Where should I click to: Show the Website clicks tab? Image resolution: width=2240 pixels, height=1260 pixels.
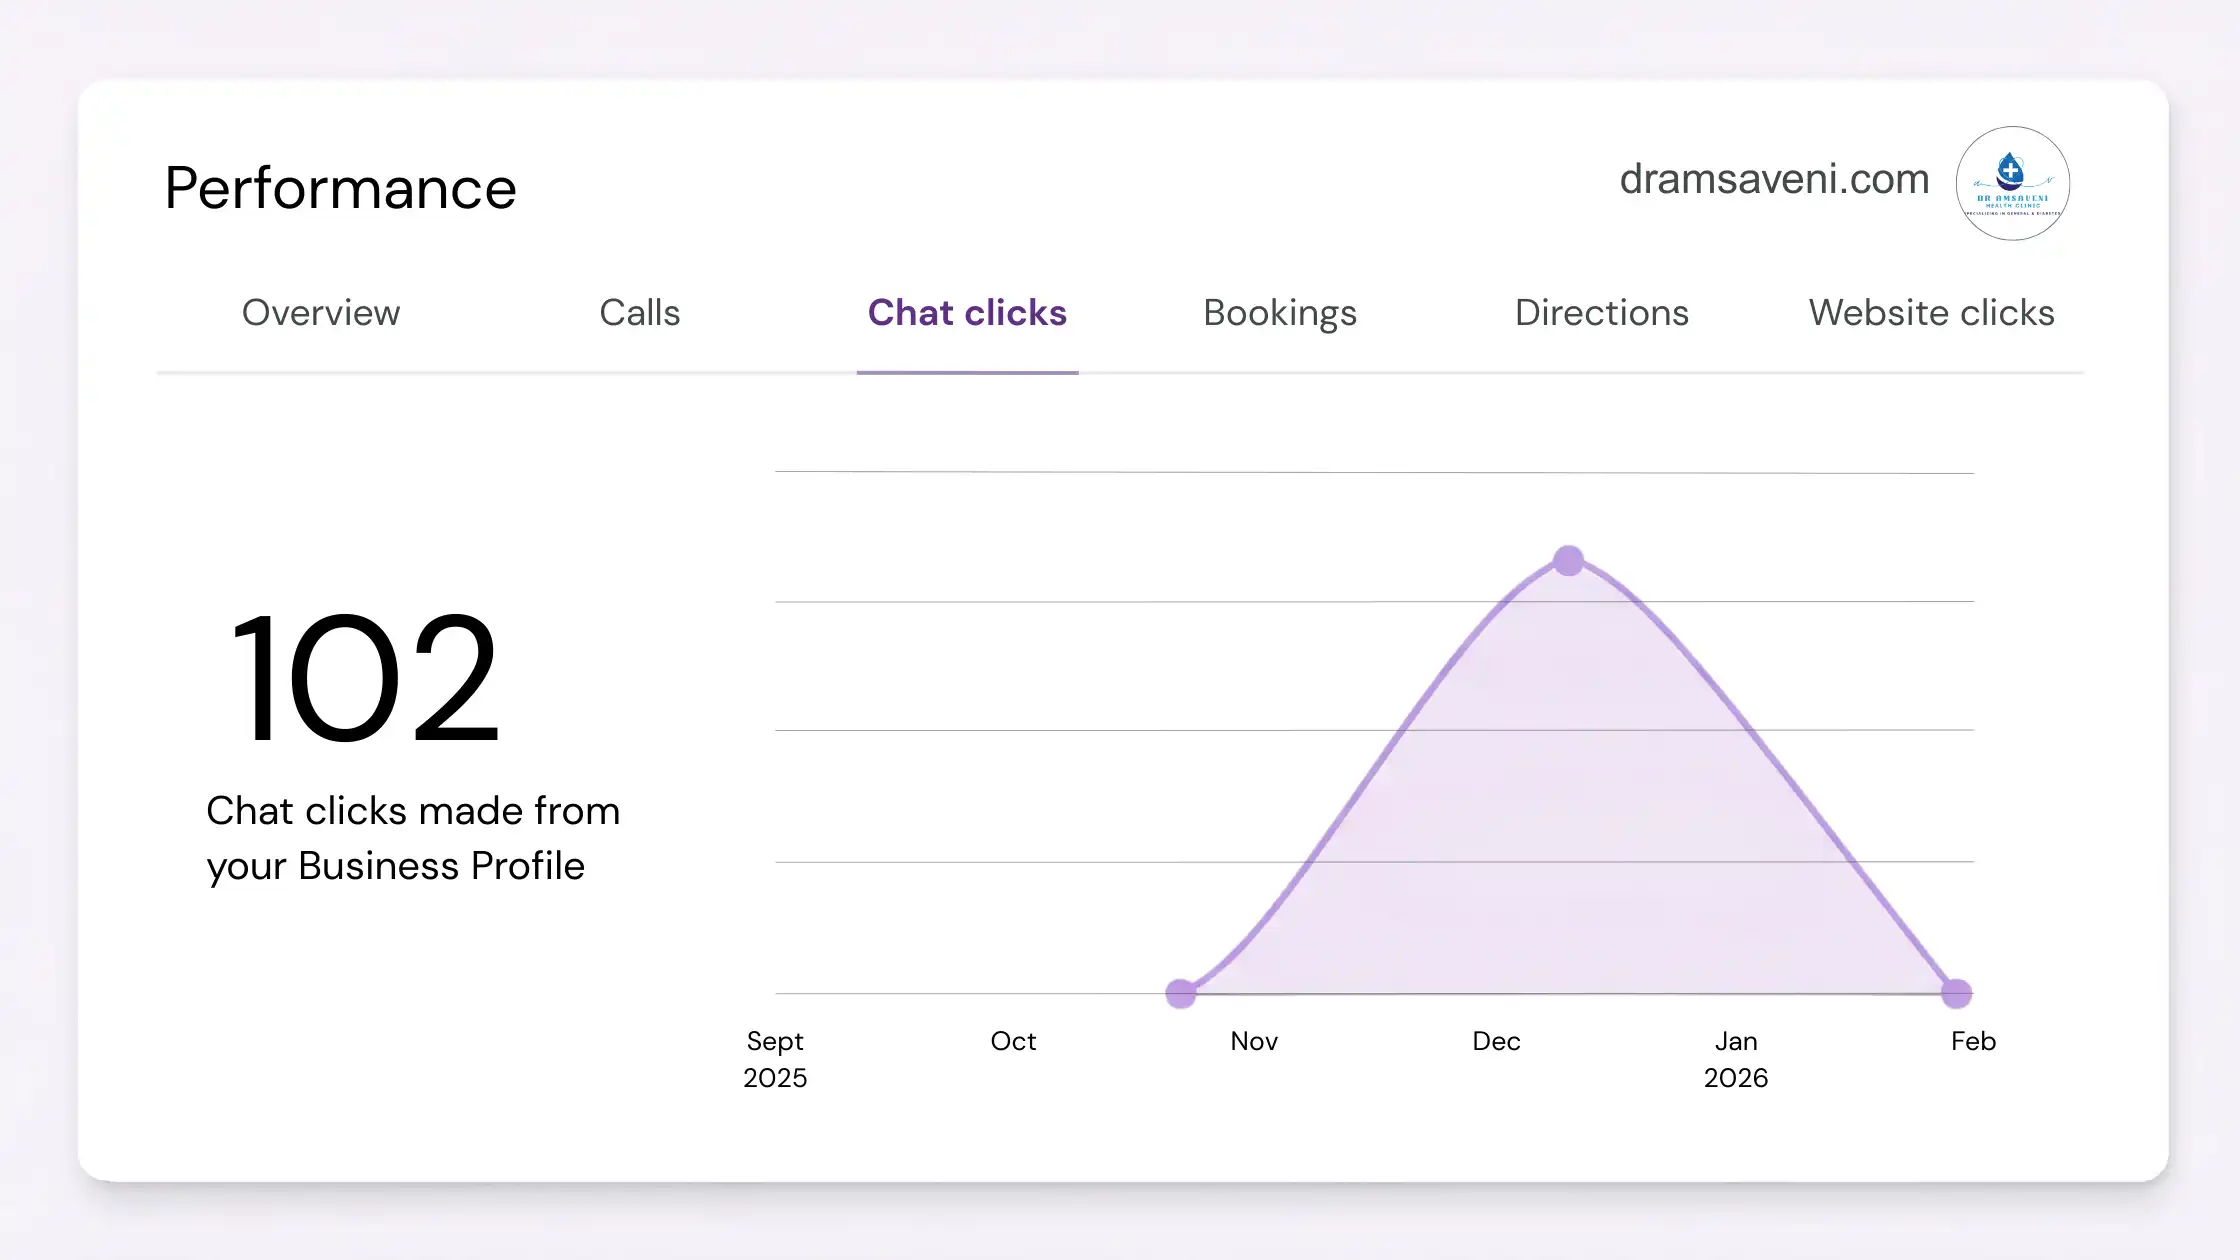coord(1931,313)
